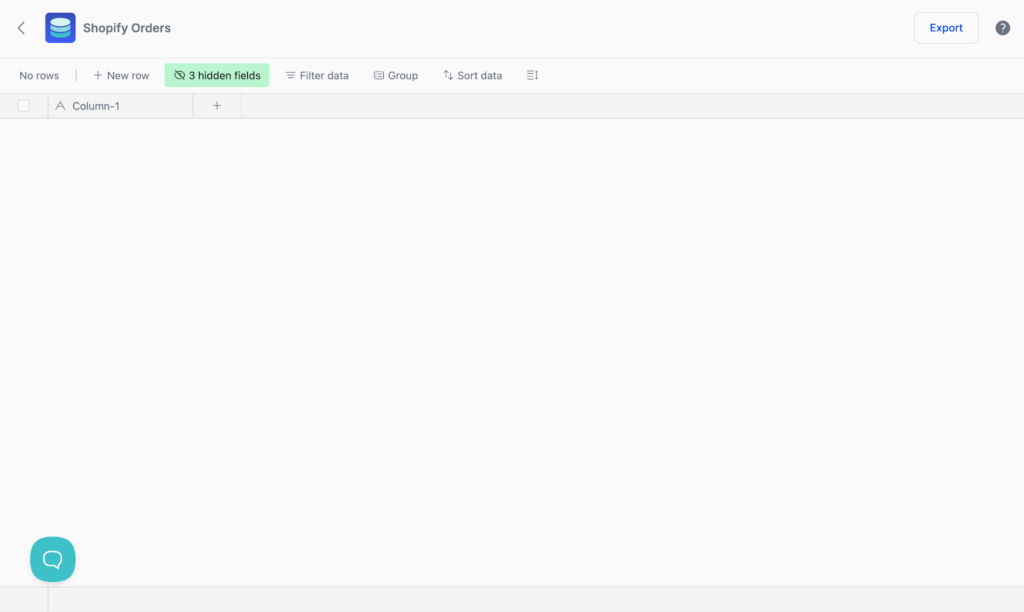This screenshot has height=612, width=1024.
Task: Open the Group configuration panel
Action: (x=396, y=75)
